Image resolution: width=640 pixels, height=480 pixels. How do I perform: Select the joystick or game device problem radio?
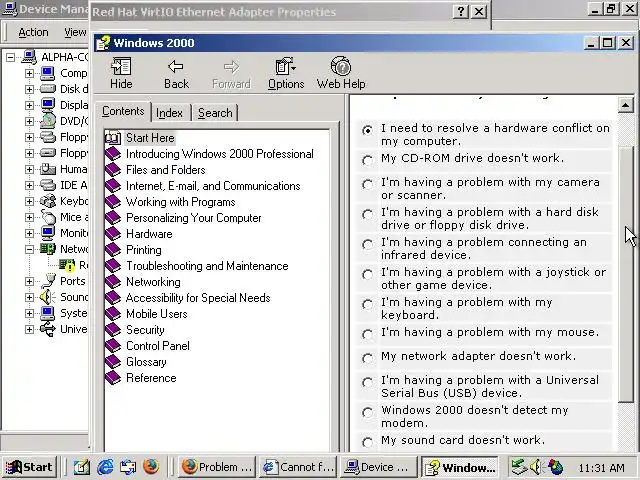367,274
